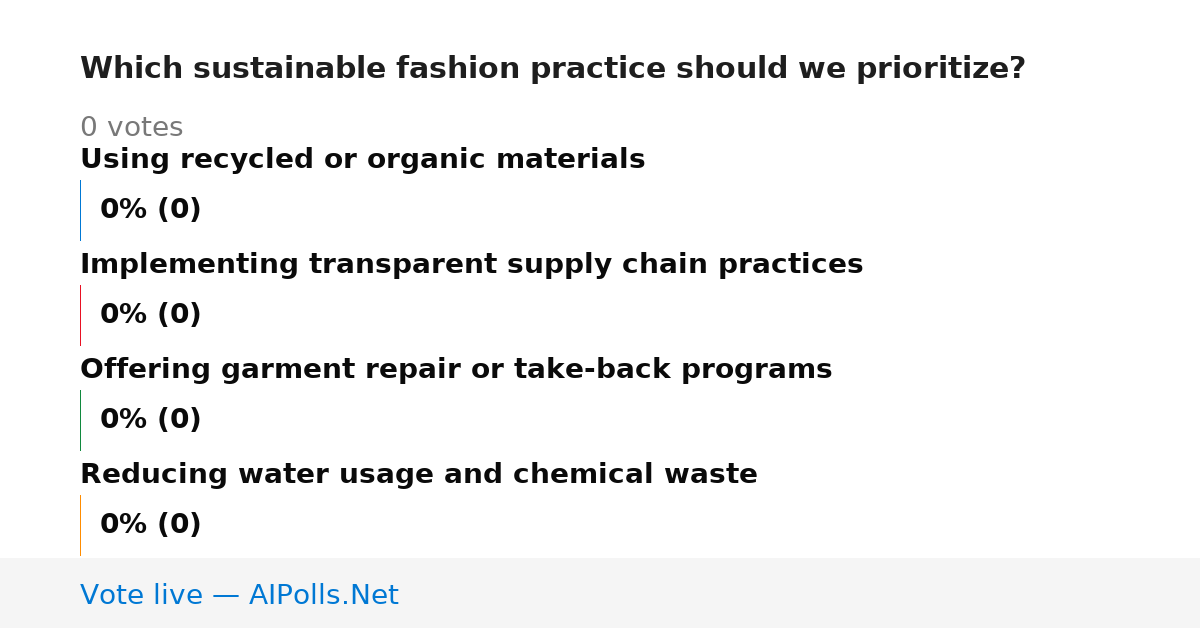
Task: Click the 'take-back programs' text
Action: pos(672,370)
